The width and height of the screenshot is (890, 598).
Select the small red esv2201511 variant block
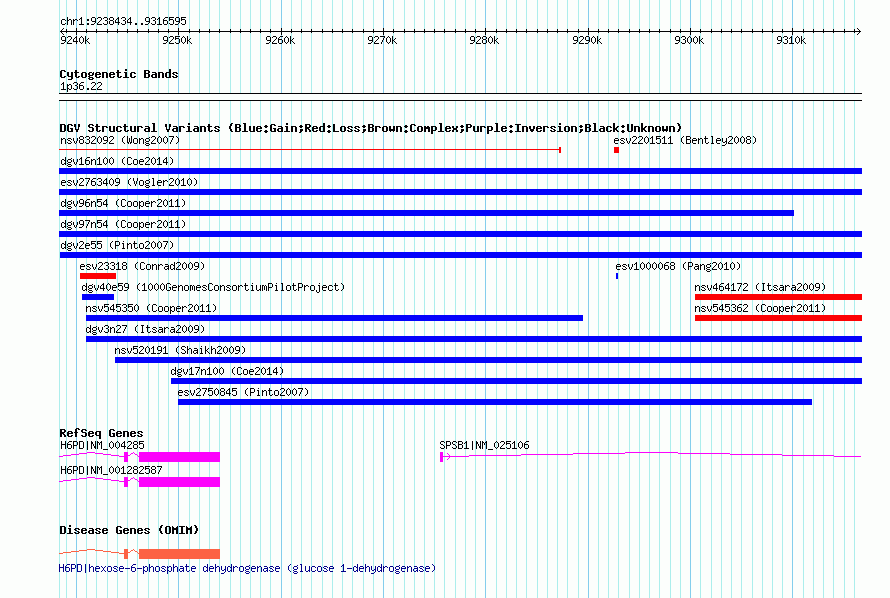tap(616, 150)
